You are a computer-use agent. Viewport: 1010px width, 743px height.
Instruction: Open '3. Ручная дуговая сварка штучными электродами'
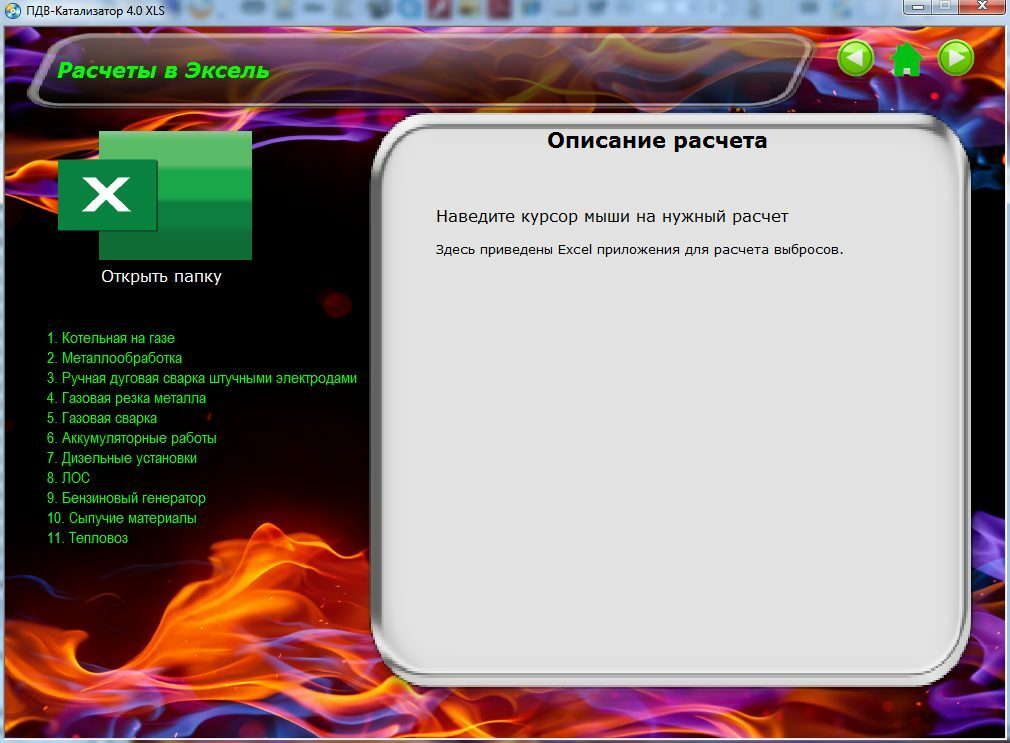(x=202, y=378)
